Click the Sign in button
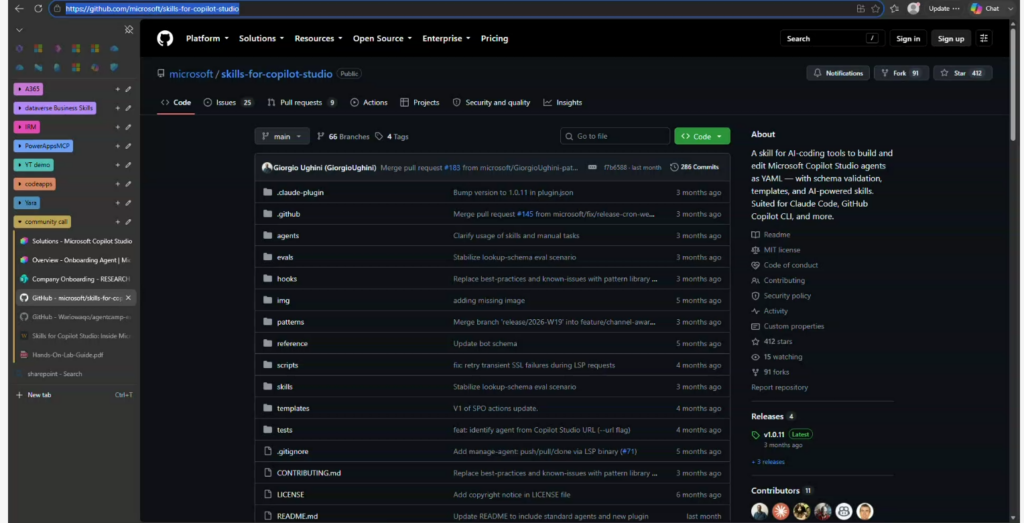 908,39
